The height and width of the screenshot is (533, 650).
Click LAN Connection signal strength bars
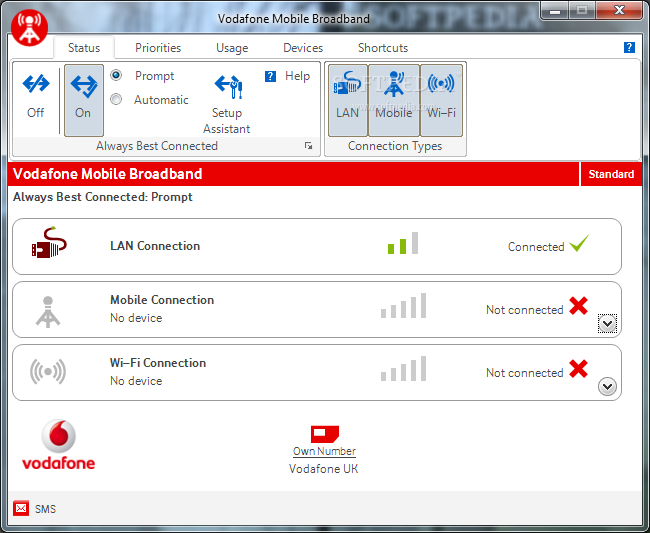[x=403, y=243]
